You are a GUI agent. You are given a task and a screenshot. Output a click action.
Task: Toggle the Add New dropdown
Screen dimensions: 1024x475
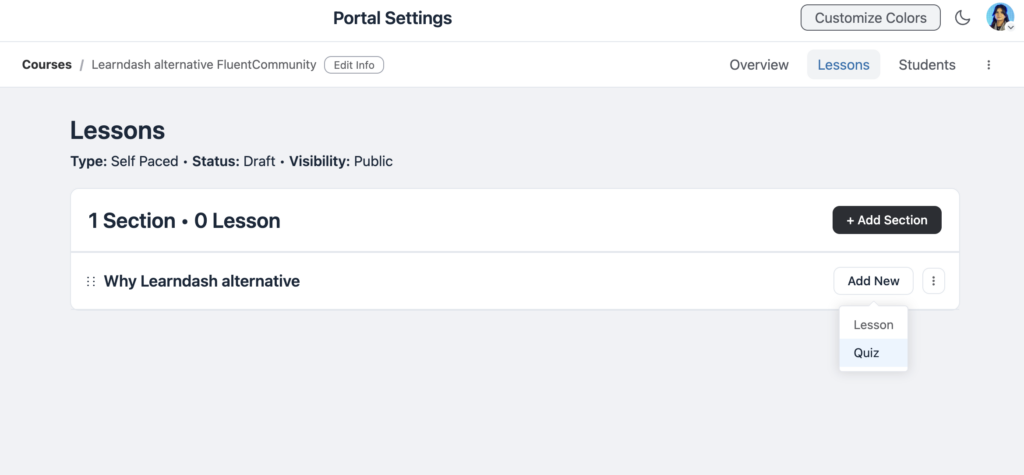[873, 281]
